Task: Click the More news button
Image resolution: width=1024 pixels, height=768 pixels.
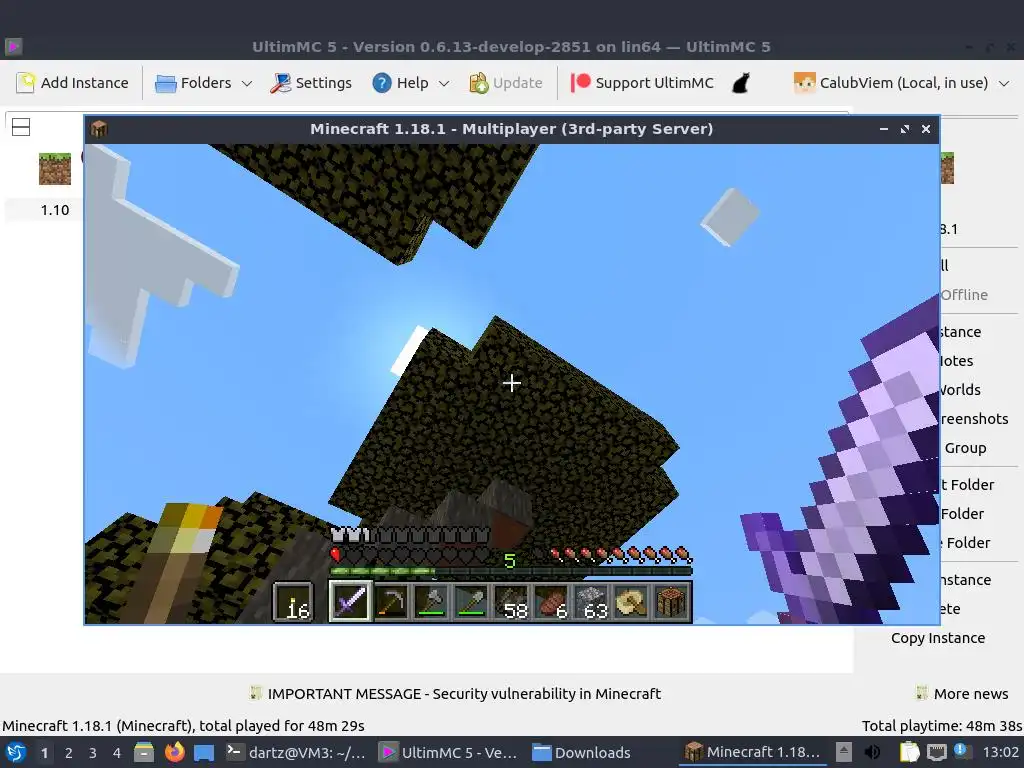Action: click(962, 694)
